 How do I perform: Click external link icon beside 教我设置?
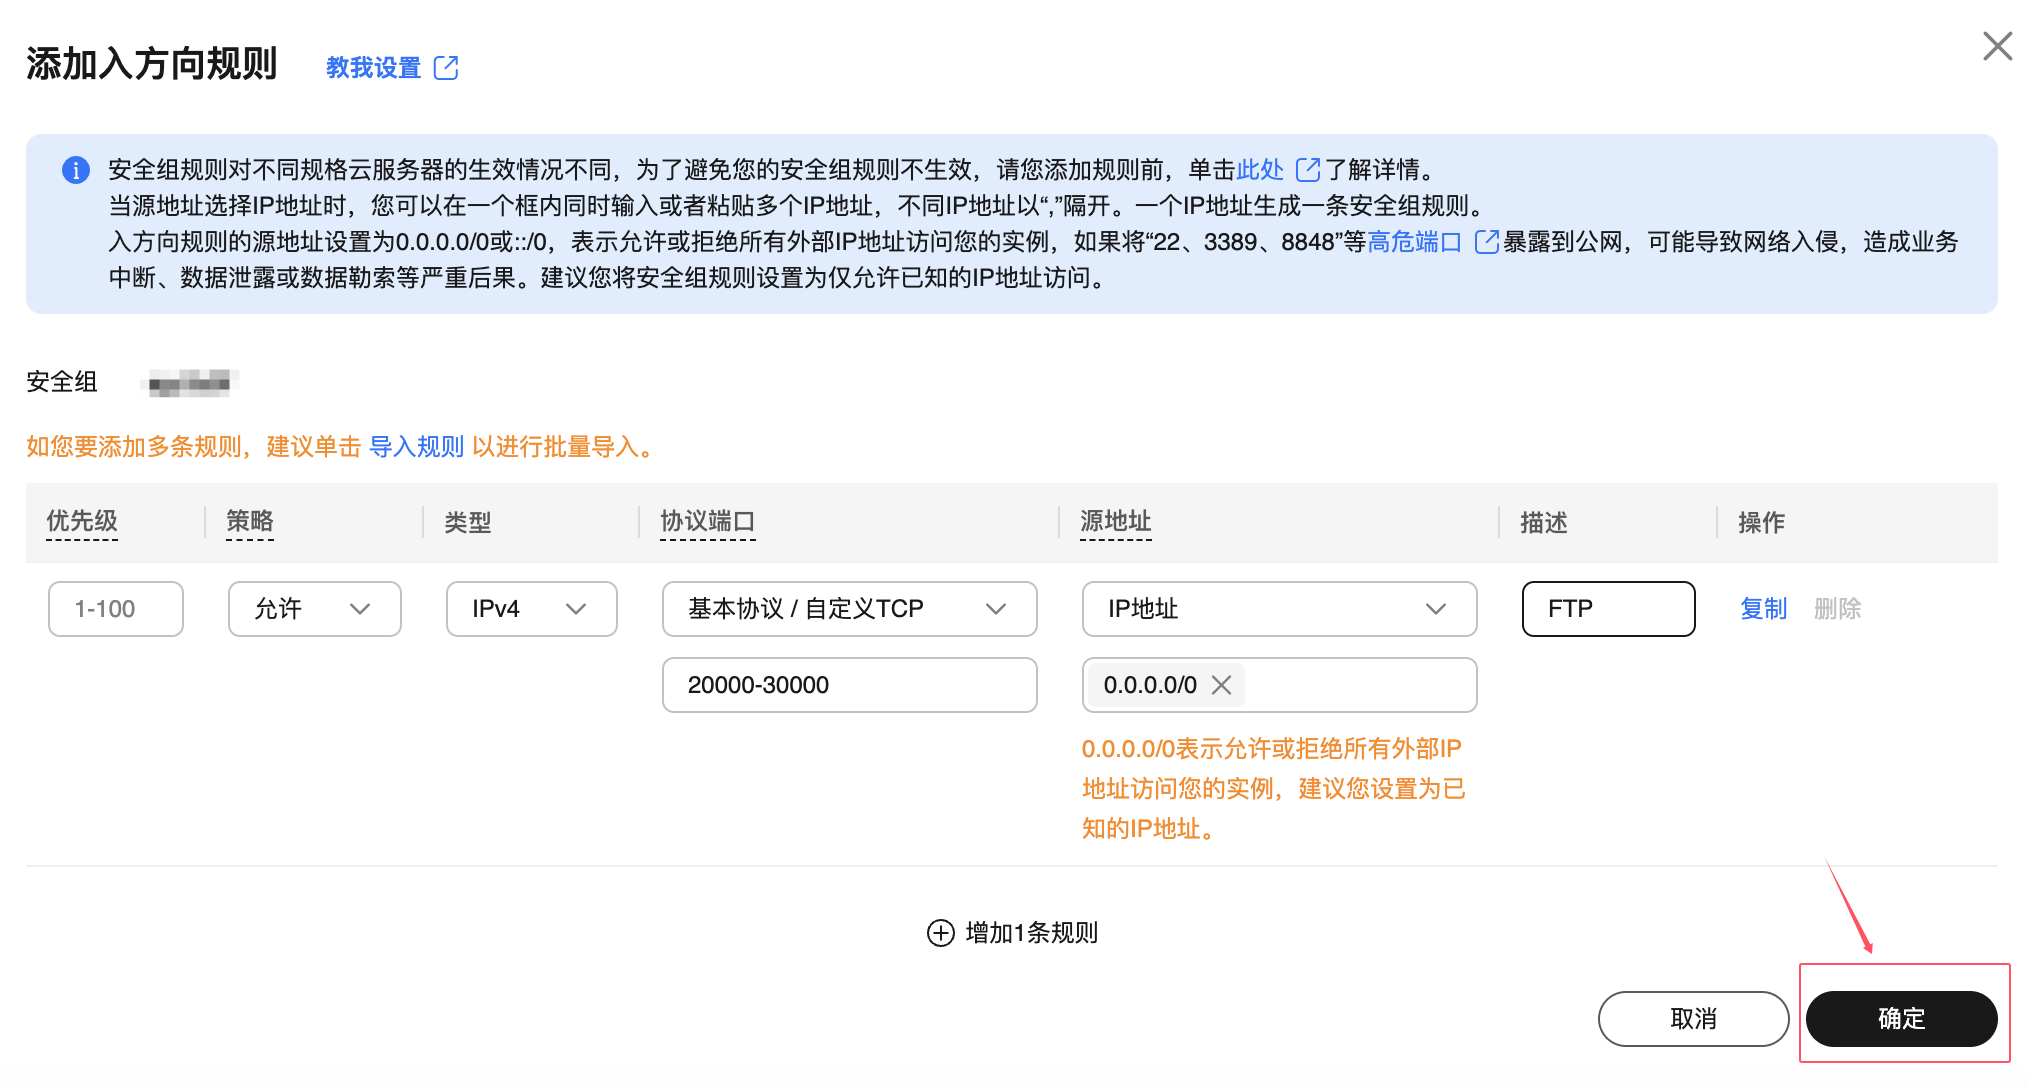(x=446, y=67)
